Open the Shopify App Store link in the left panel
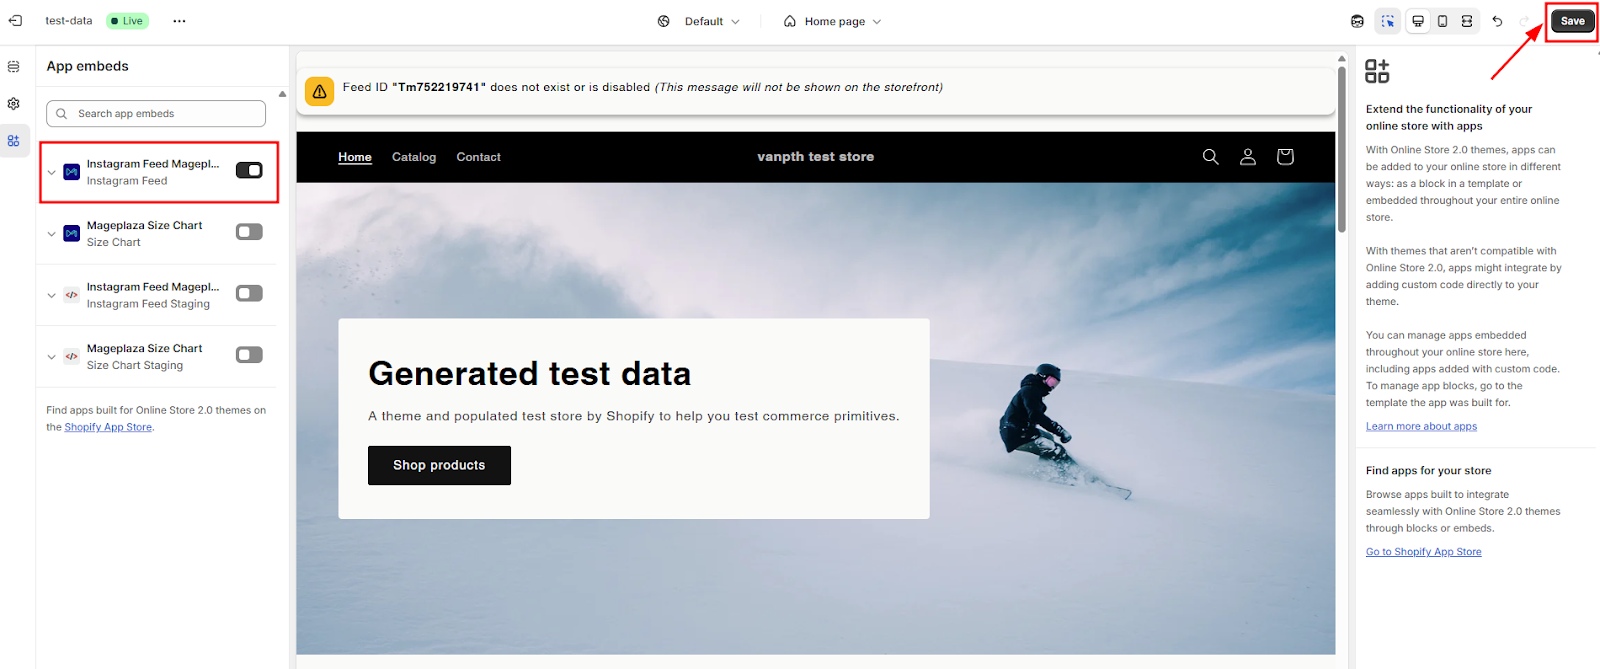Viewport: 1600px width, 669px height. point(108,427)
